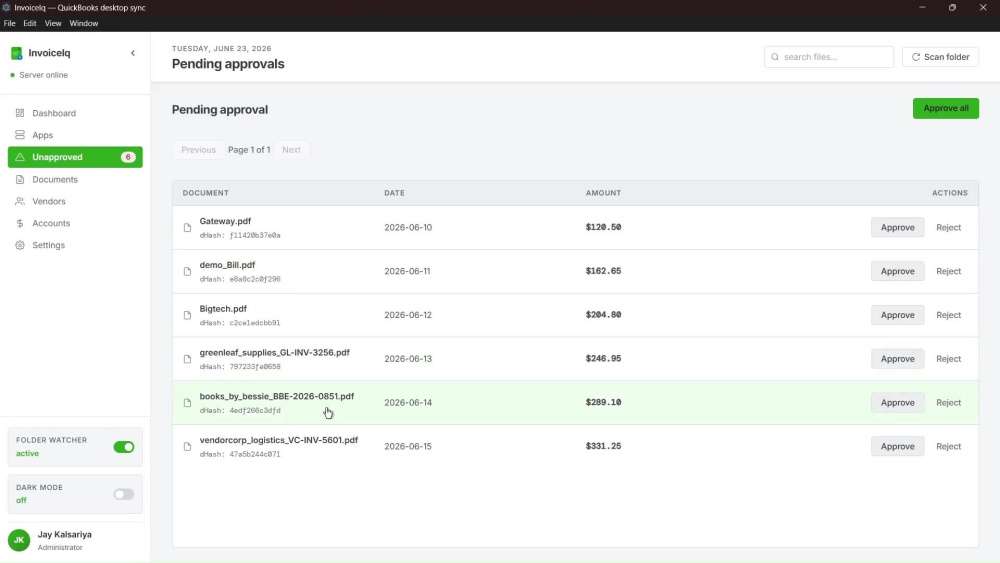Click the app icon in title bar
Screen dimensions: 1000x563
(6, 8)
